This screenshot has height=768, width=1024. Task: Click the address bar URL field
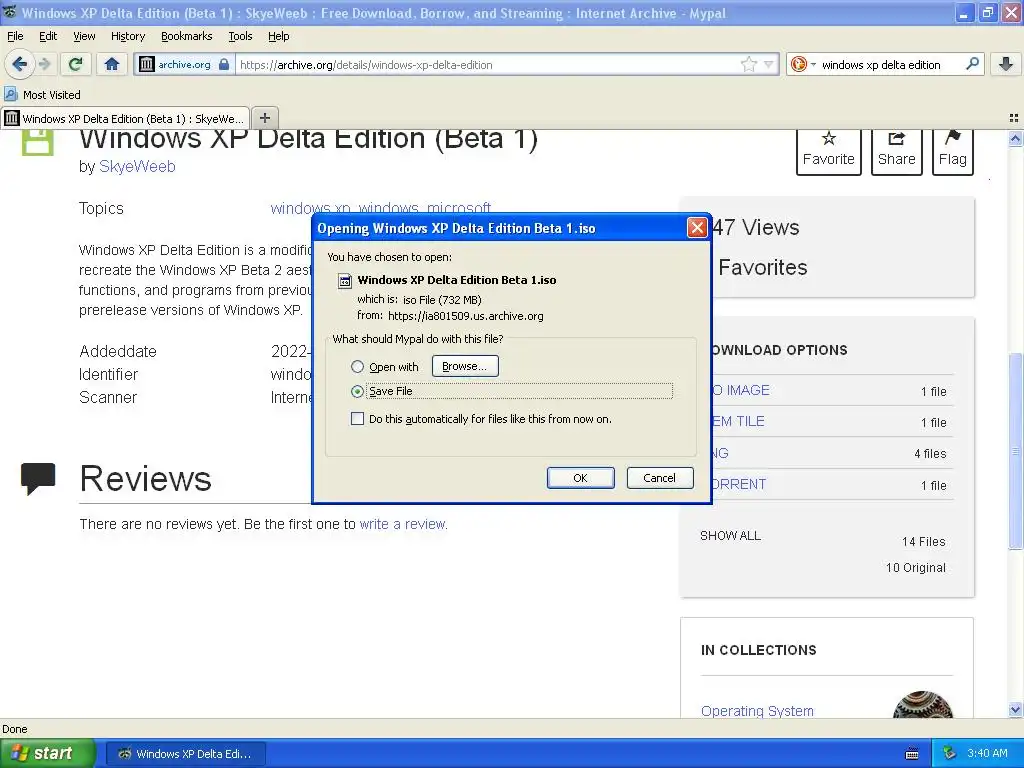coord(487,64)
